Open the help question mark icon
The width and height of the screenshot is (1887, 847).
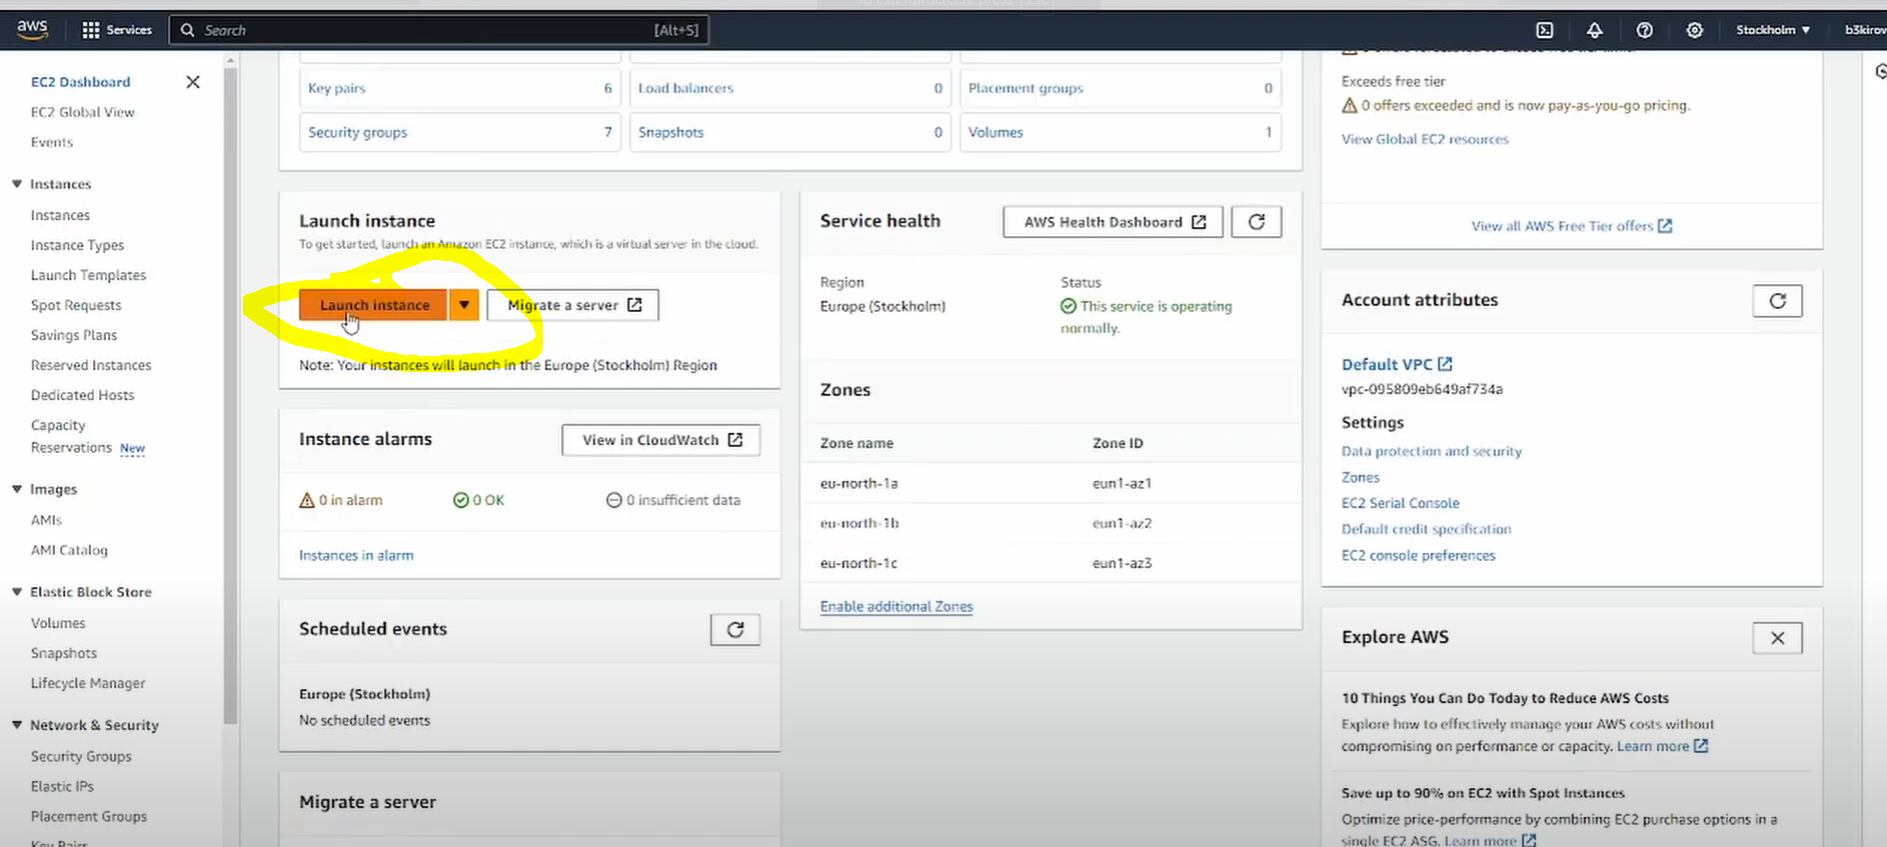(x=1644, y=30)
